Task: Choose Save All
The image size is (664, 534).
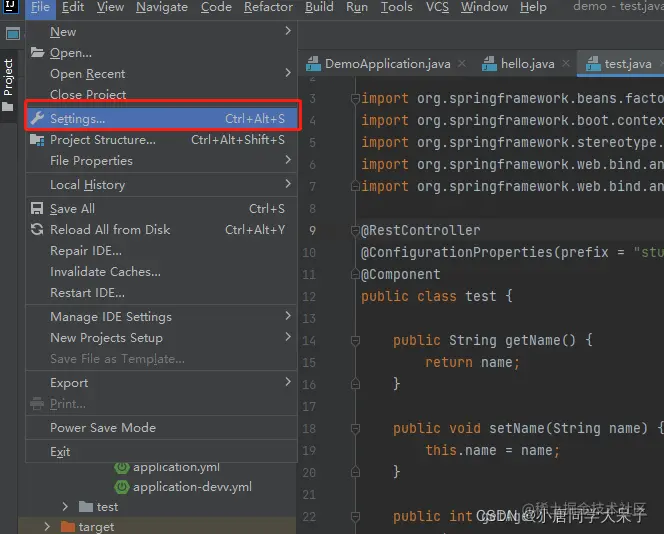Action: [162, 209]
